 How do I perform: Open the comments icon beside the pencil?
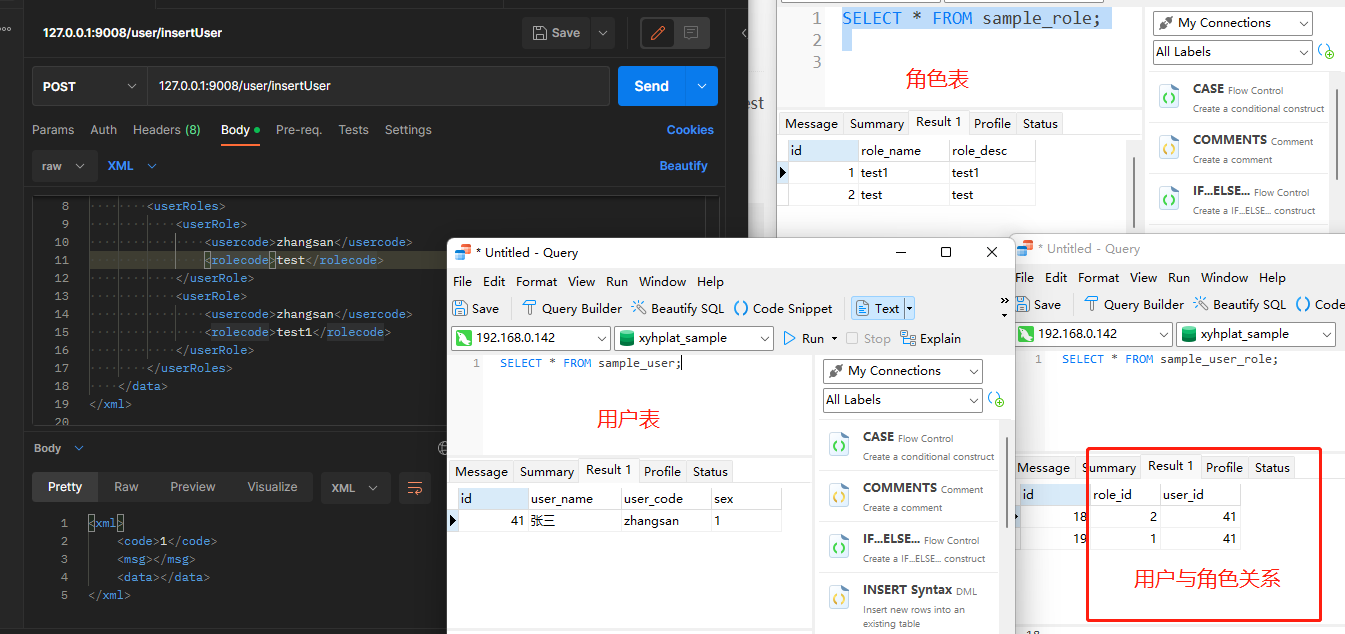click(691, 33)
